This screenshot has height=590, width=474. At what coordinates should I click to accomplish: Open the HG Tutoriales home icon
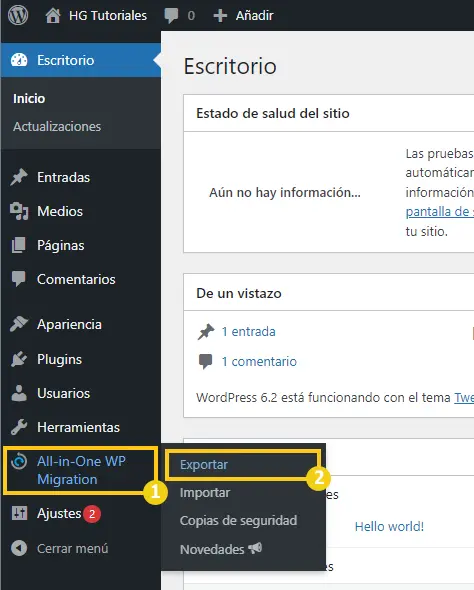(x=53, y=15)
